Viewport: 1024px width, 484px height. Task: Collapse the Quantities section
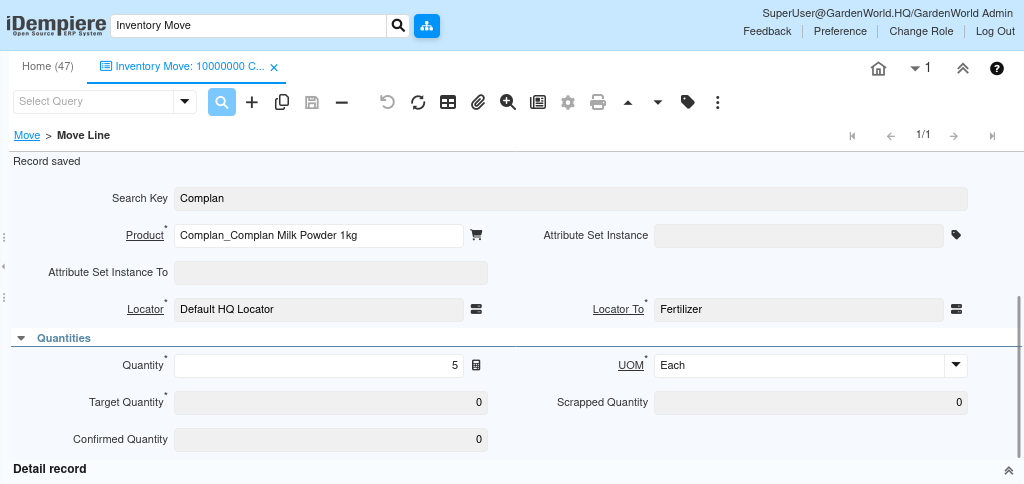pos(22,338)
